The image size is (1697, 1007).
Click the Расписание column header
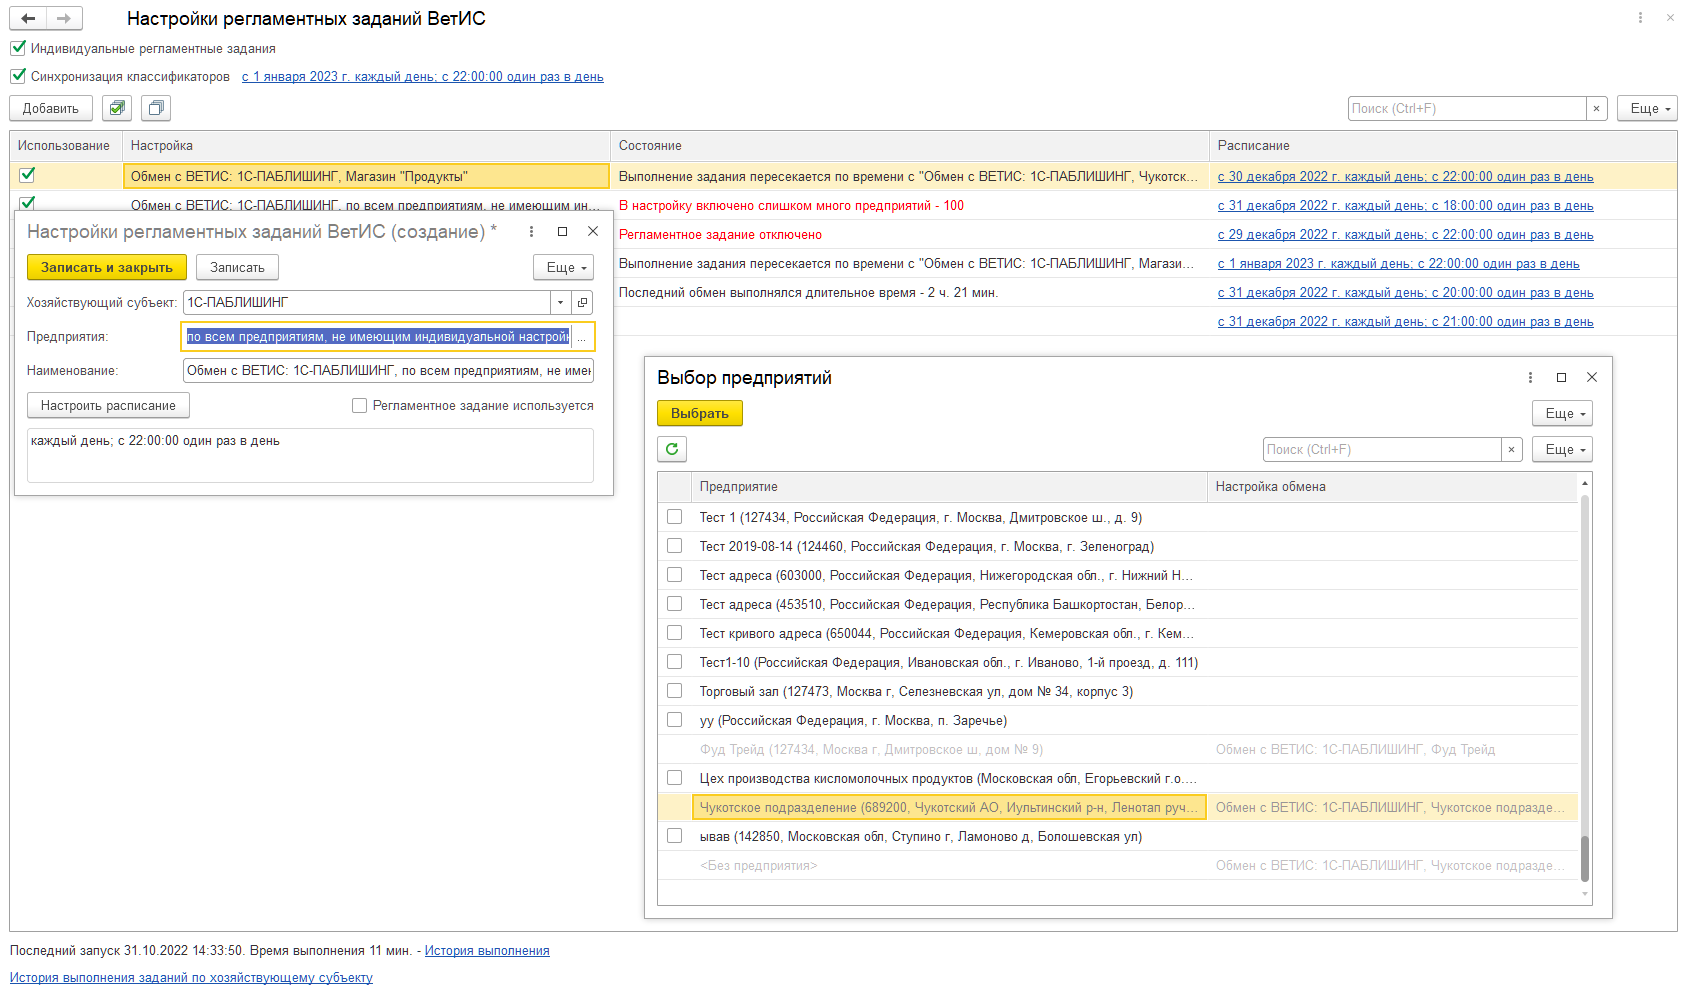pyautogui.click(x=1253, y=146)
